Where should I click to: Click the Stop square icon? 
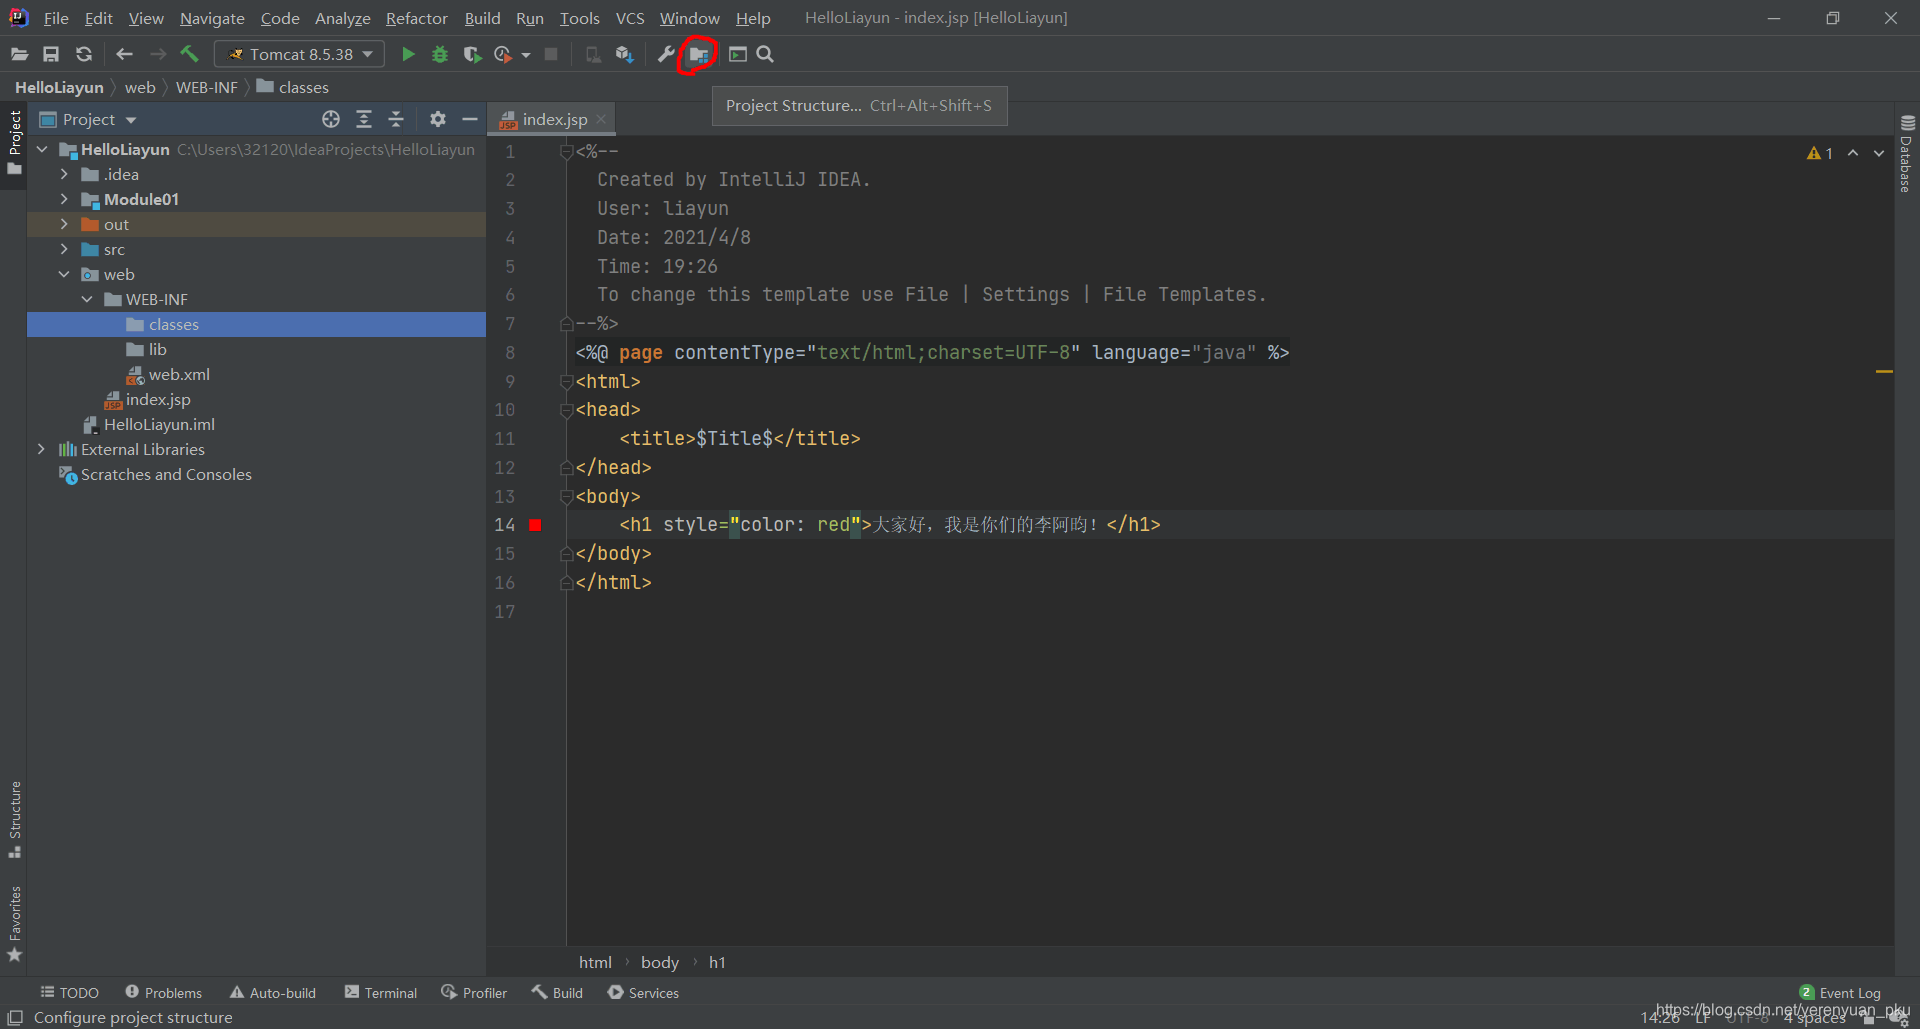point(551,54)
